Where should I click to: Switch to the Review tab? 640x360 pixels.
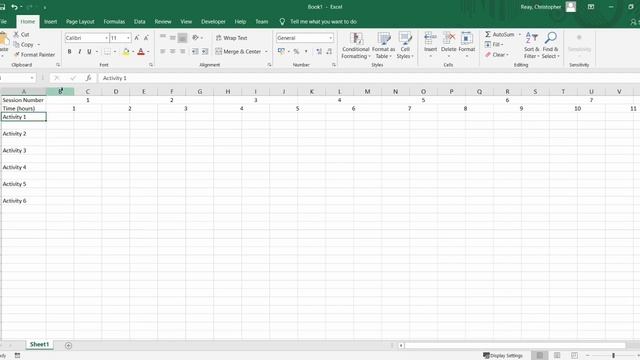(x=163, y=22)
